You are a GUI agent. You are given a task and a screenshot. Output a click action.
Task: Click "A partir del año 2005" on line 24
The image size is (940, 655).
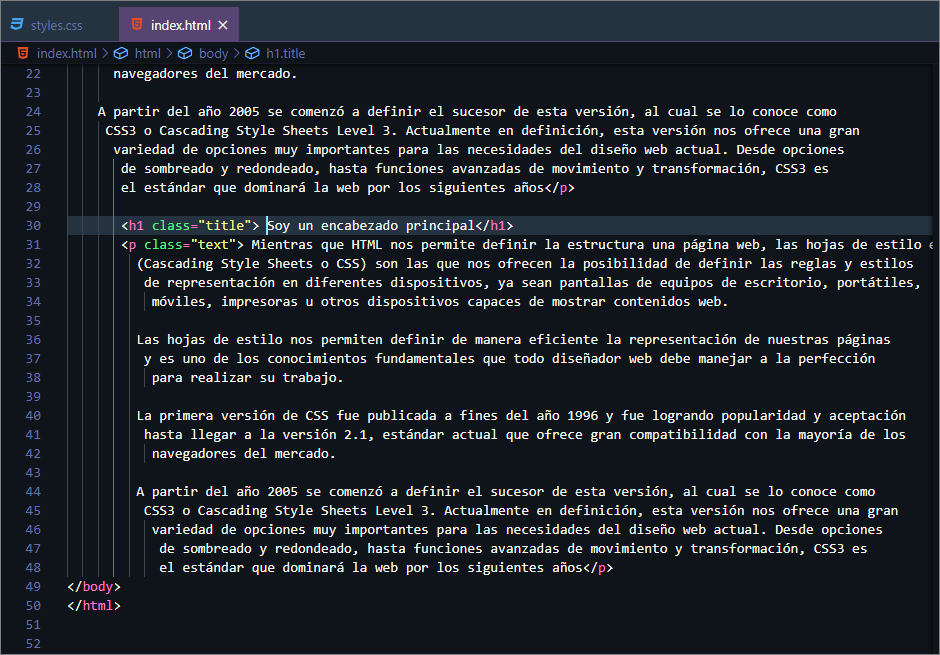tap(179, 111)
